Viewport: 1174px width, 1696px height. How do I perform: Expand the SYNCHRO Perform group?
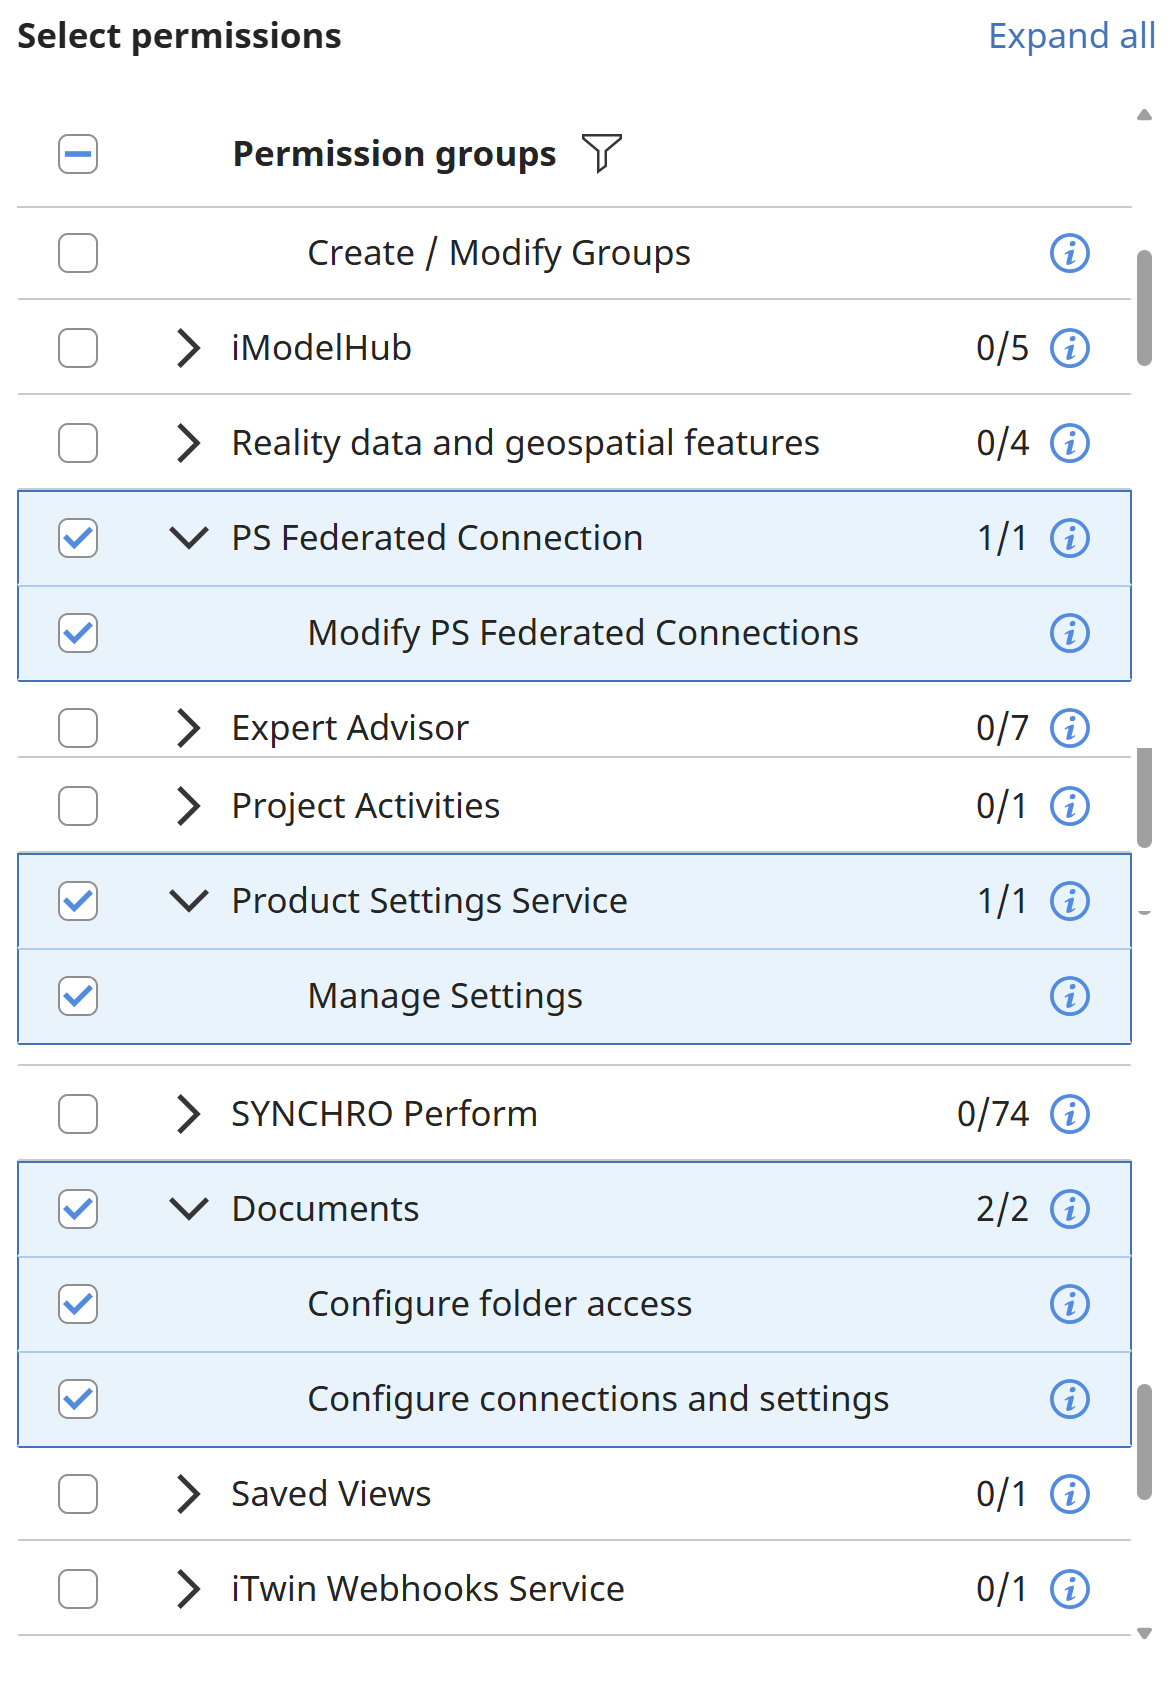pyautogui.click(x=188, y=1113)
